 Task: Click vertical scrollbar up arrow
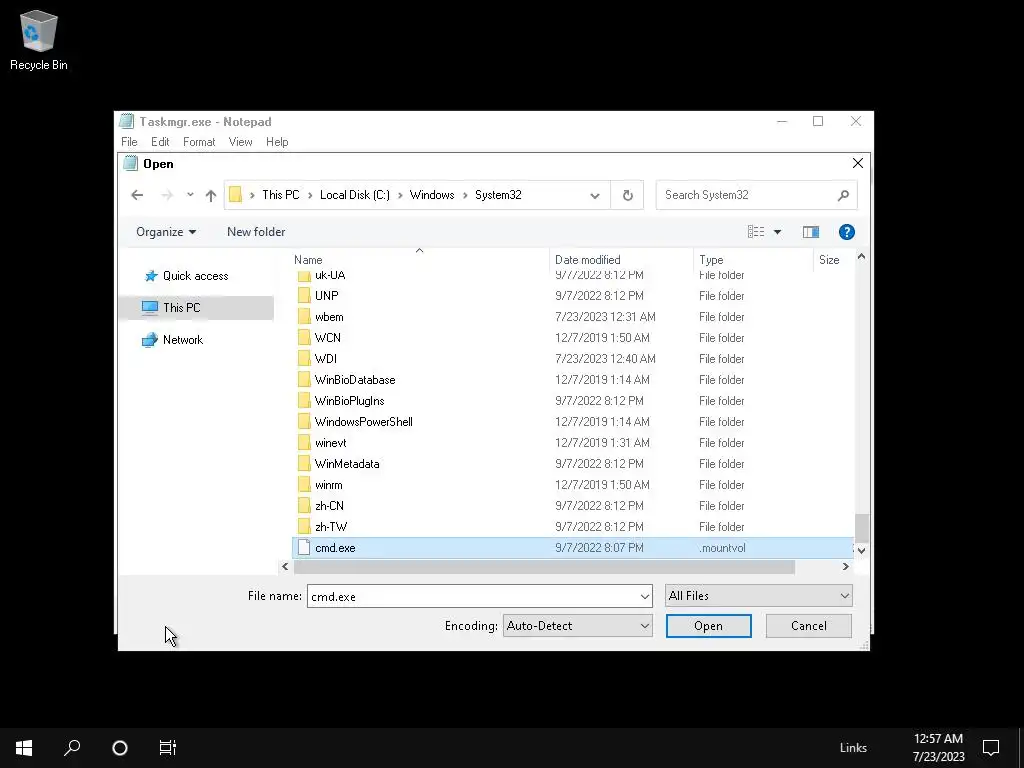(861, 257)
